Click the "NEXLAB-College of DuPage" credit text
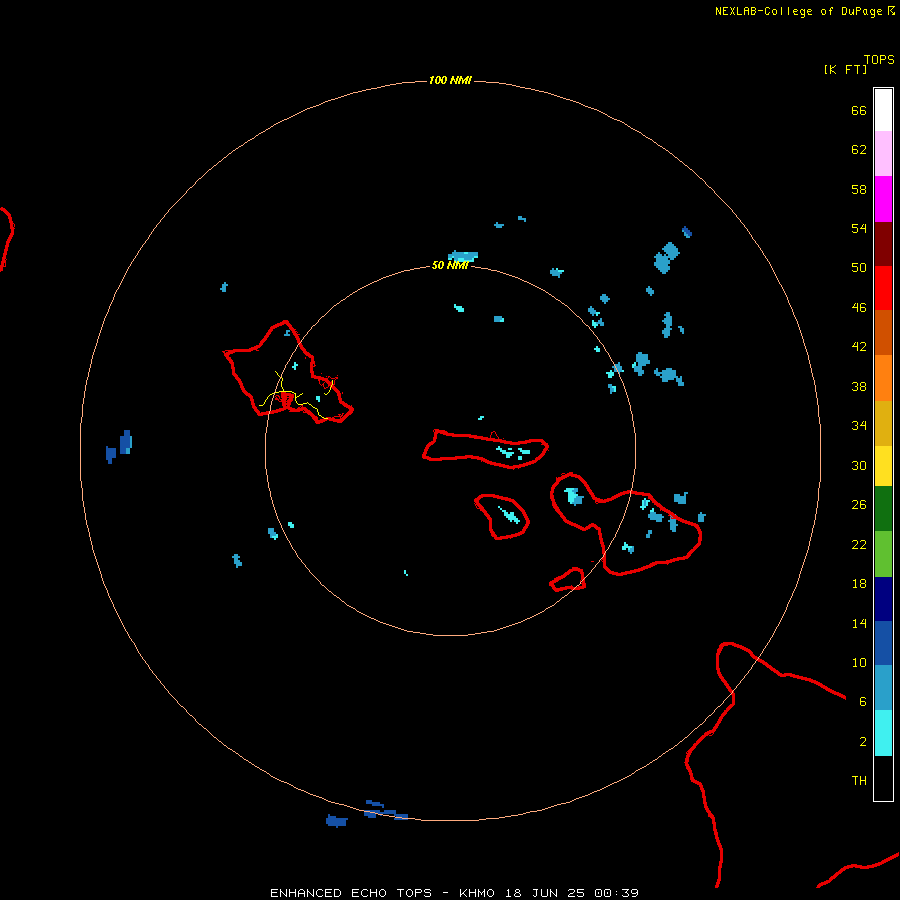Image resolution: width=900 pixels, height=900 pixels. point(798,11)
